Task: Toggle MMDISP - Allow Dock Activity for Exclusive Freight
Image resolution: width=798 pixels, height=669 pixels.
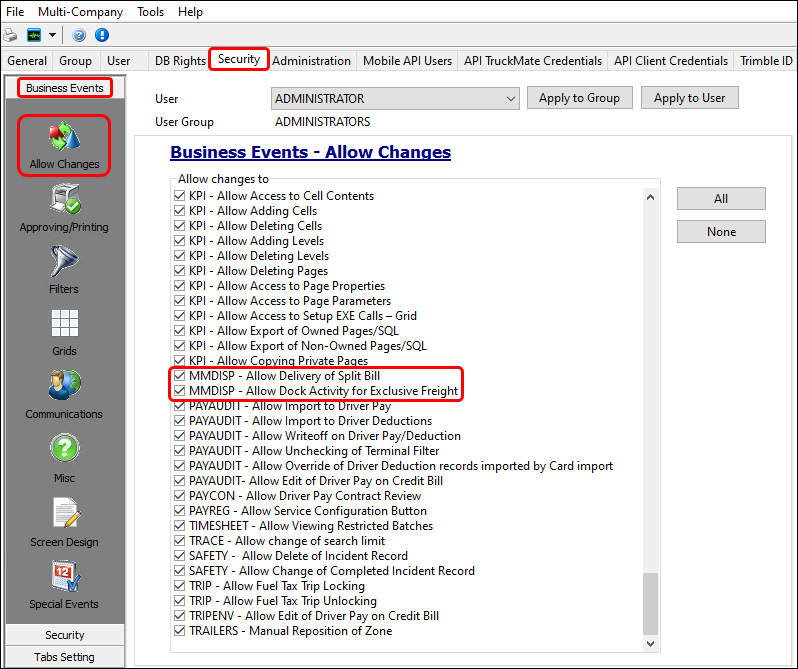Action: coord(179,391)
